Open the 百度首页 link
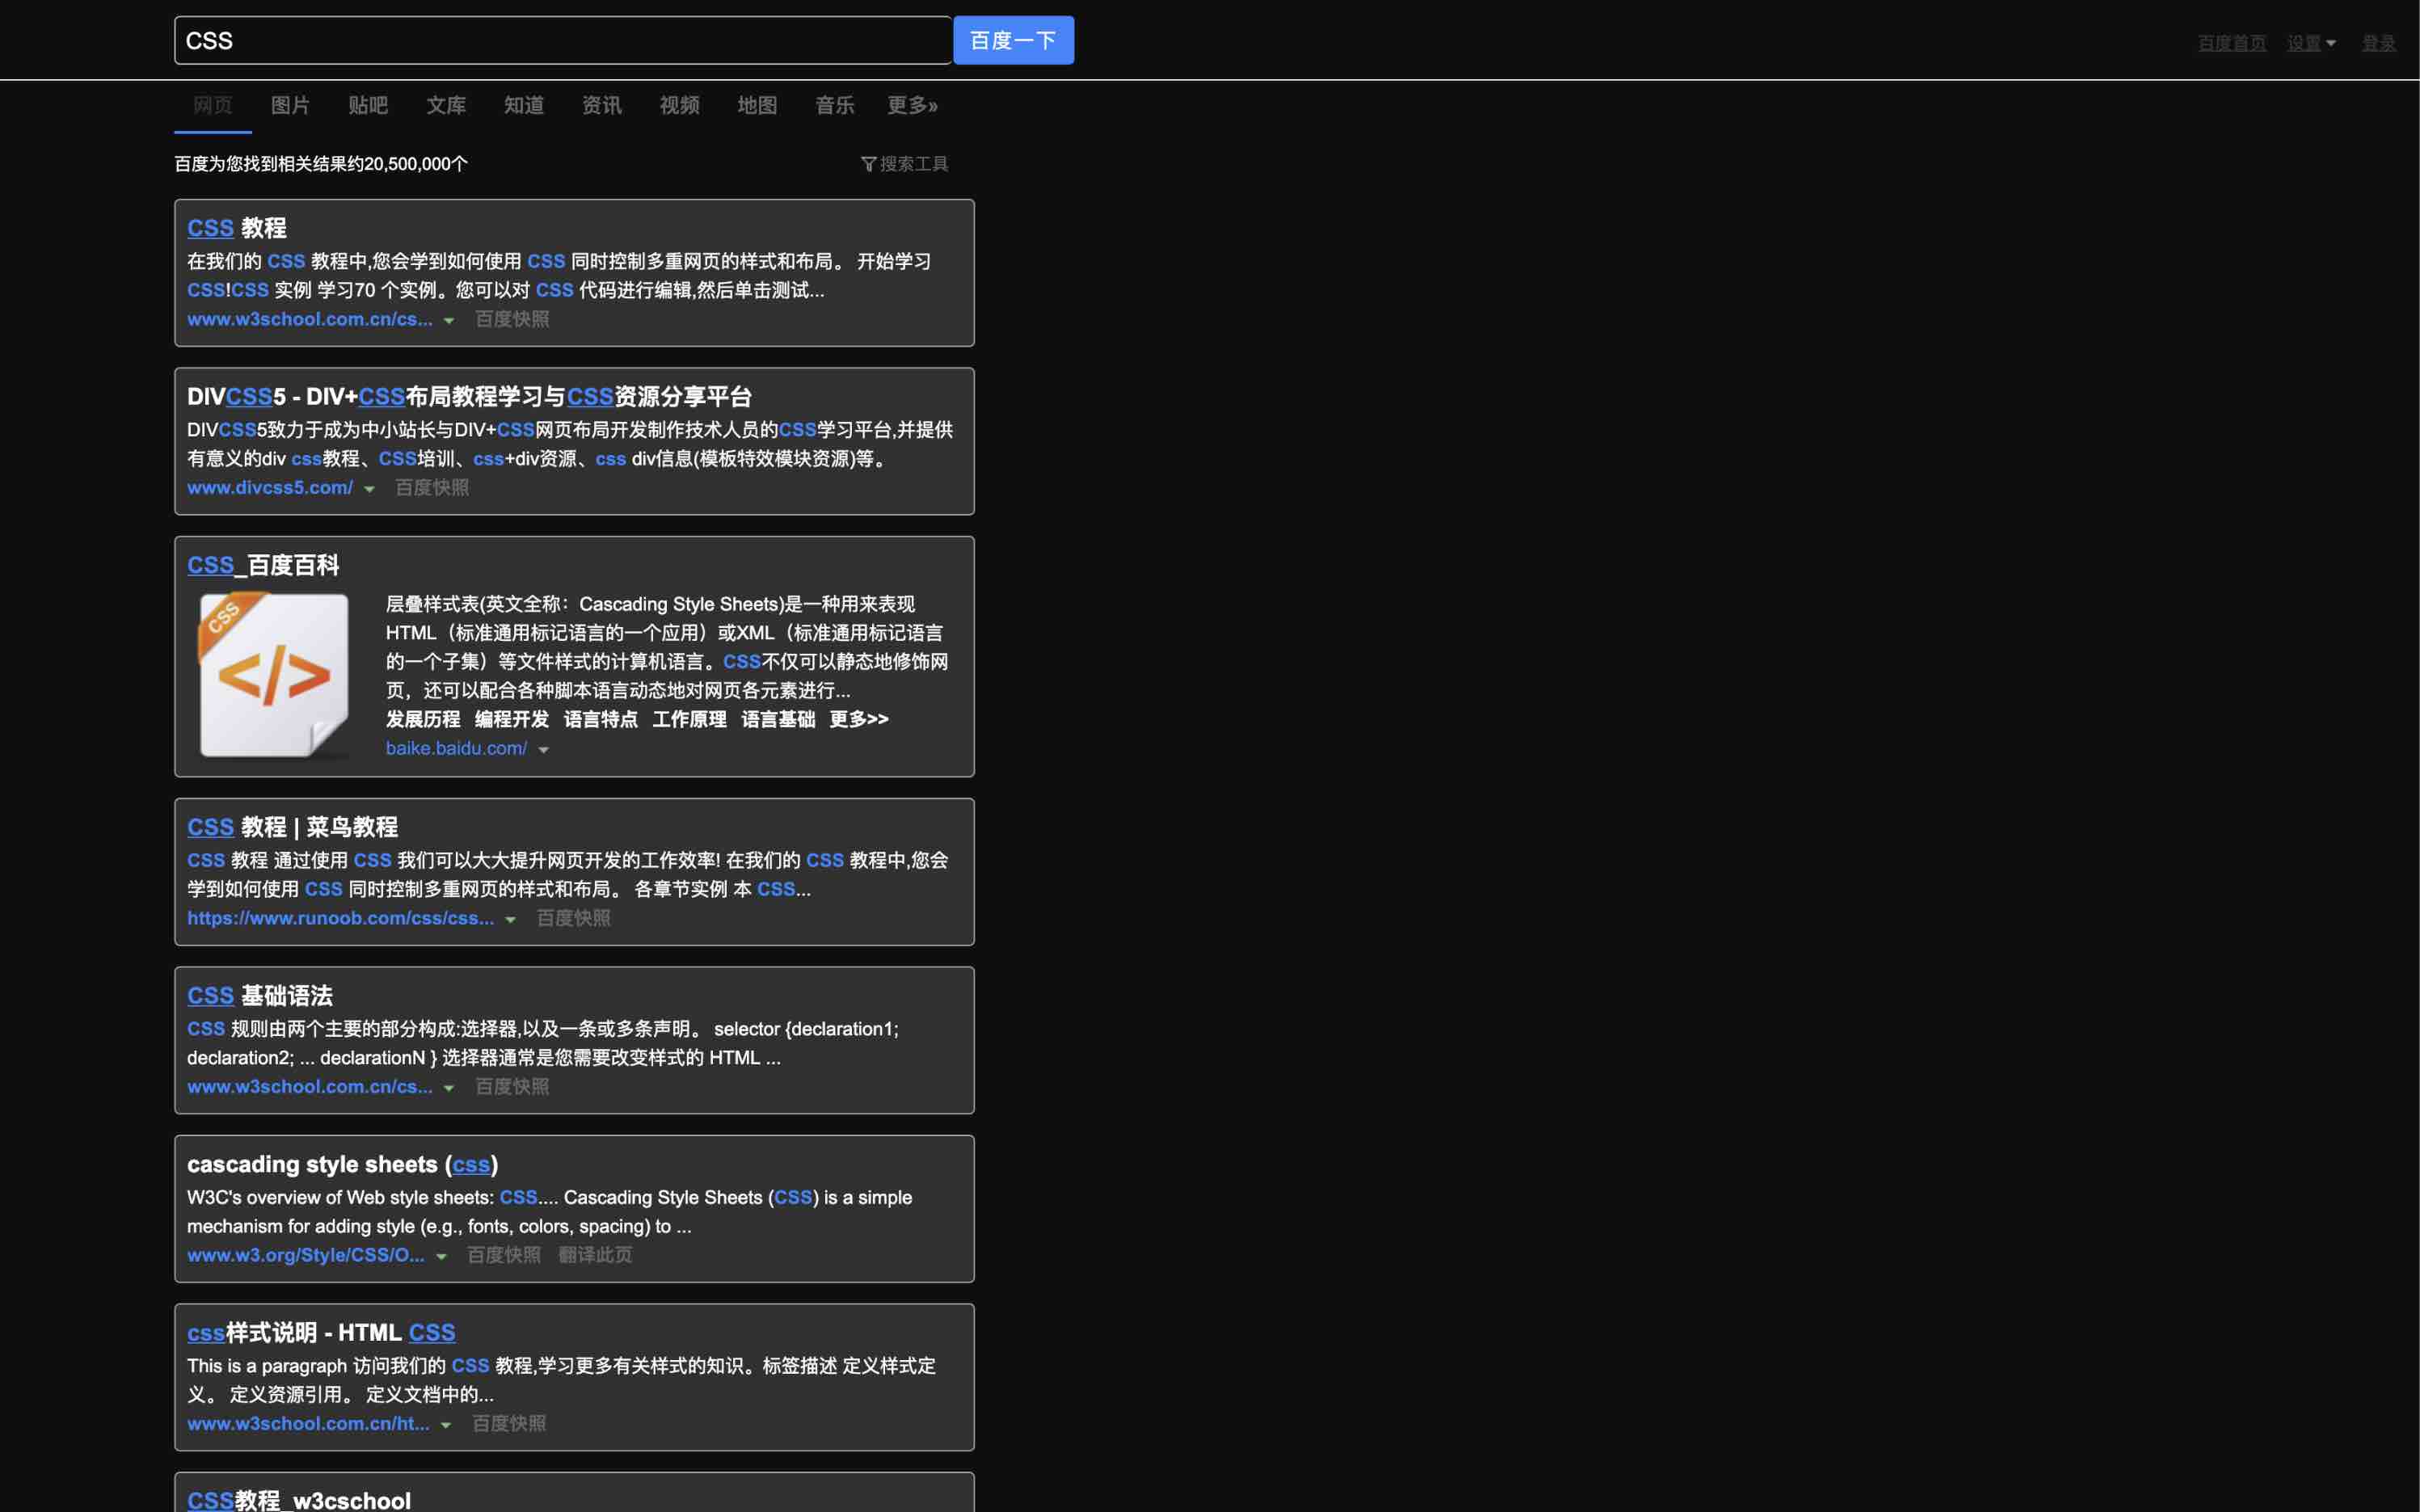This screenshot has width=2420, height=1512. click(x=2231, y=43)
